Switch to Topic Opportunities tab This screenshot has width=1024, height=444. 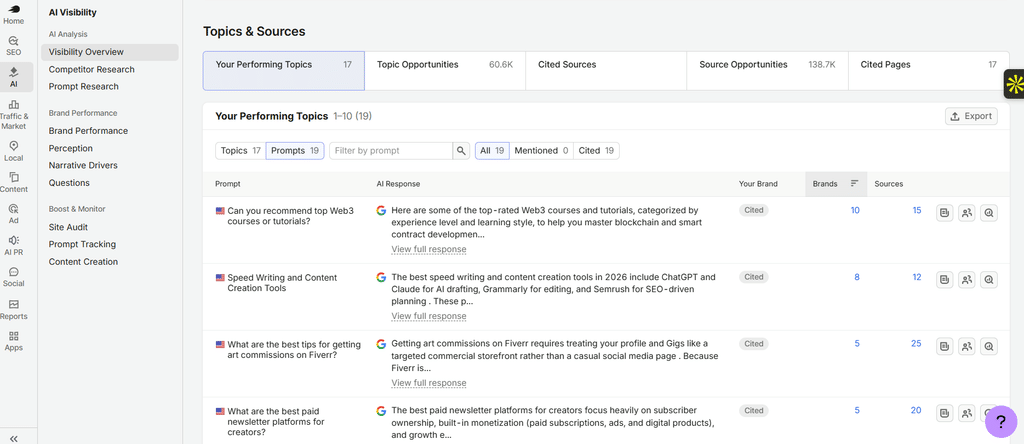pos(445,71)
